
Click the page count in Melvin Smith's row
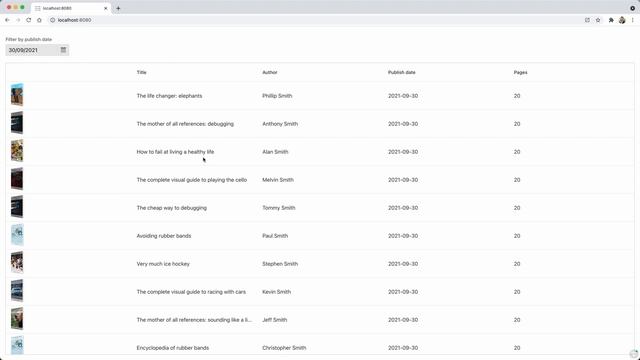517,180
